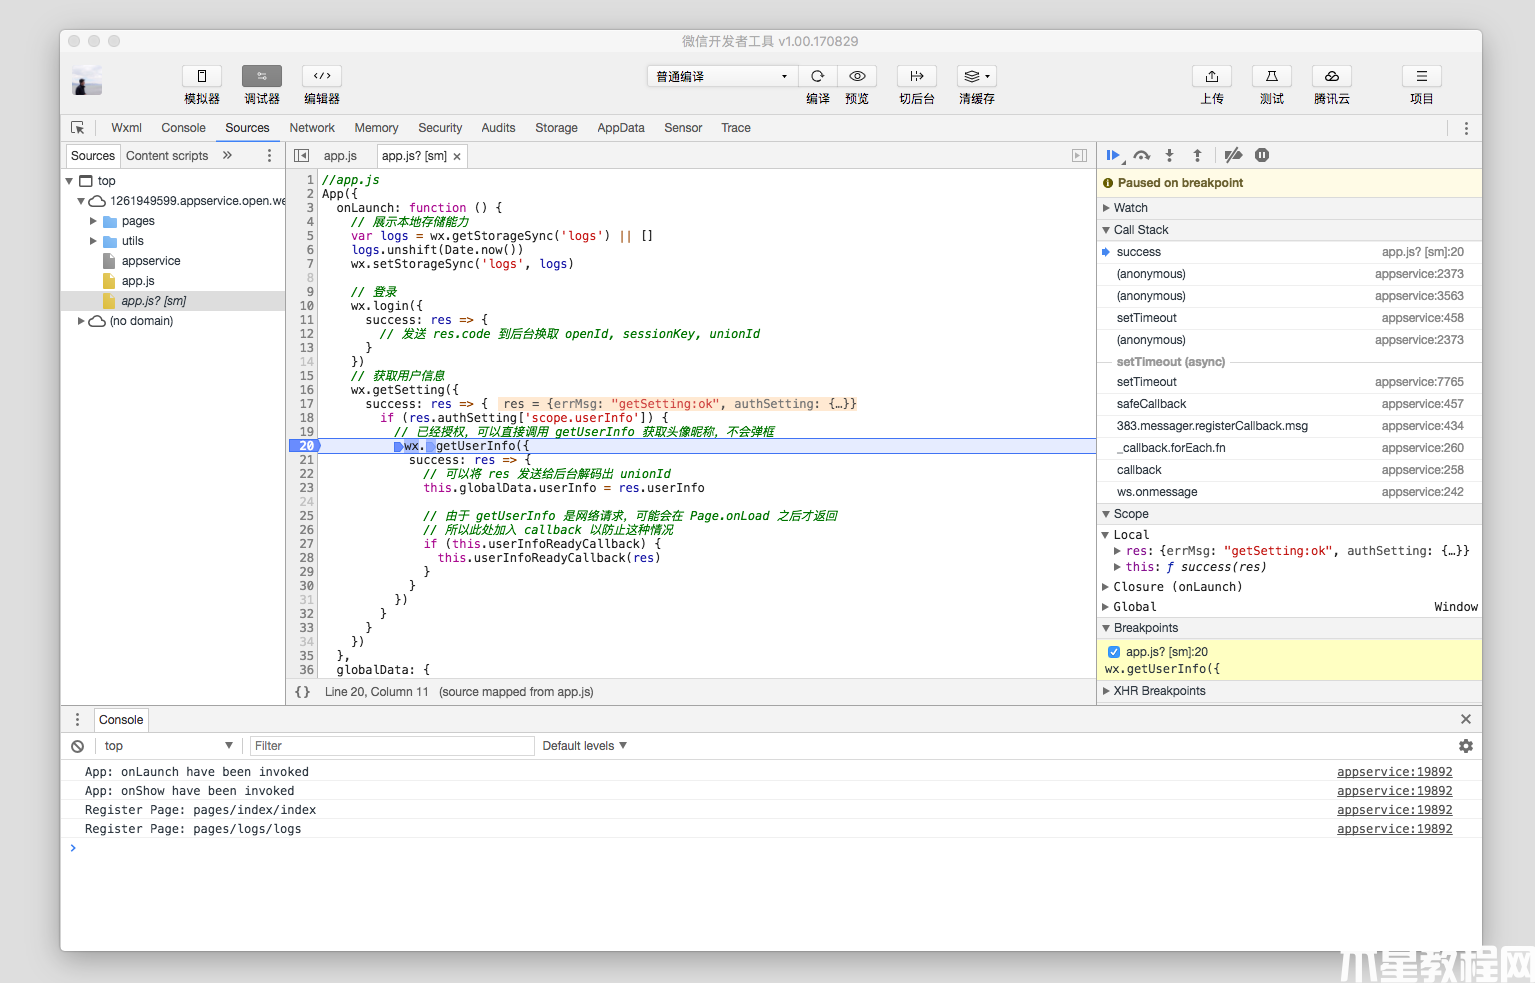Open the console context top dropdown

(167, 746)
